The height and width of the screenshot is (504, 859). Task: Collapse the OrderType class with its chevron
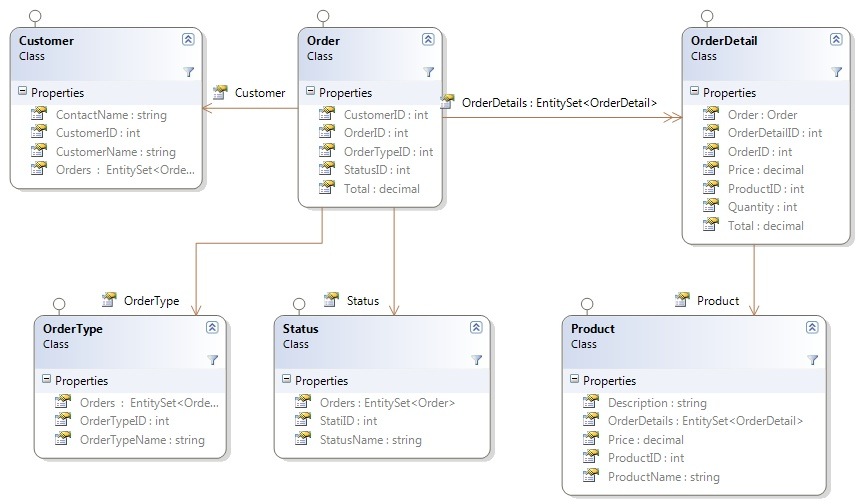pyautogui.click(x=212, y=328)
